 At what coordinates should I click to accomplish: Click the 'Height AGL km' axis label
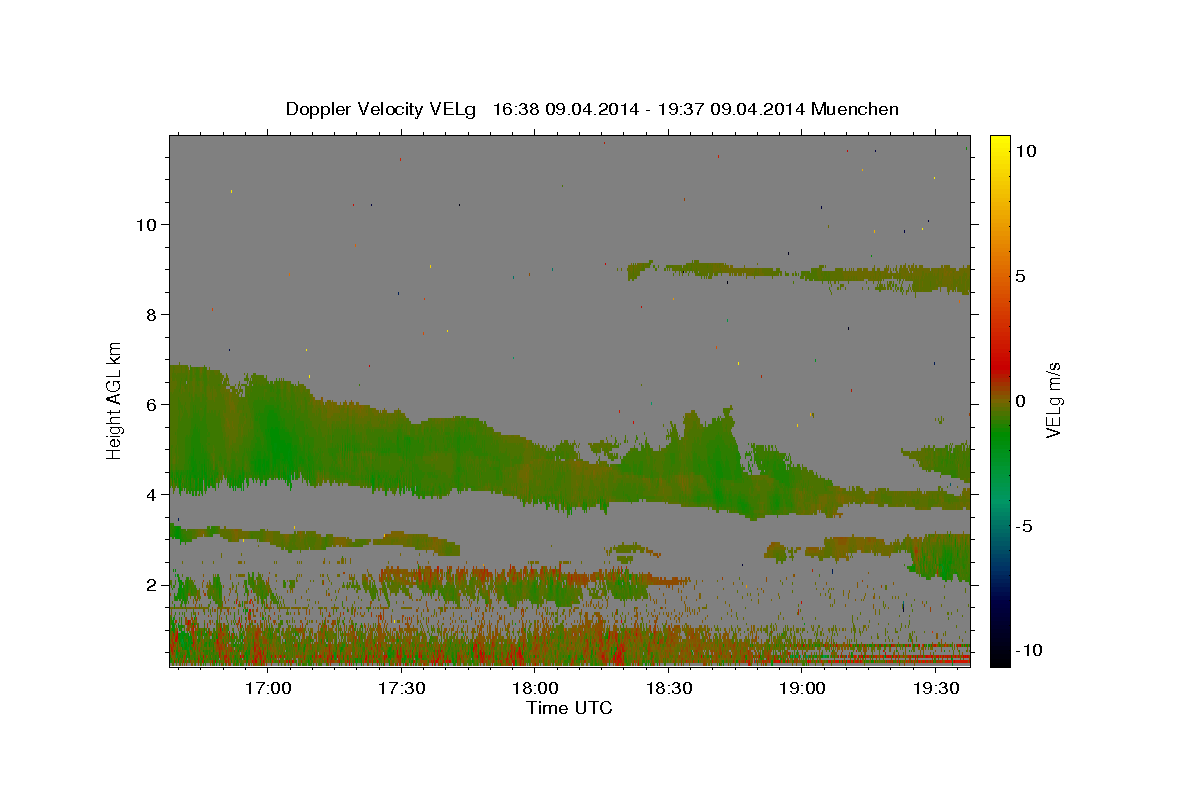(x=115, y=401)
